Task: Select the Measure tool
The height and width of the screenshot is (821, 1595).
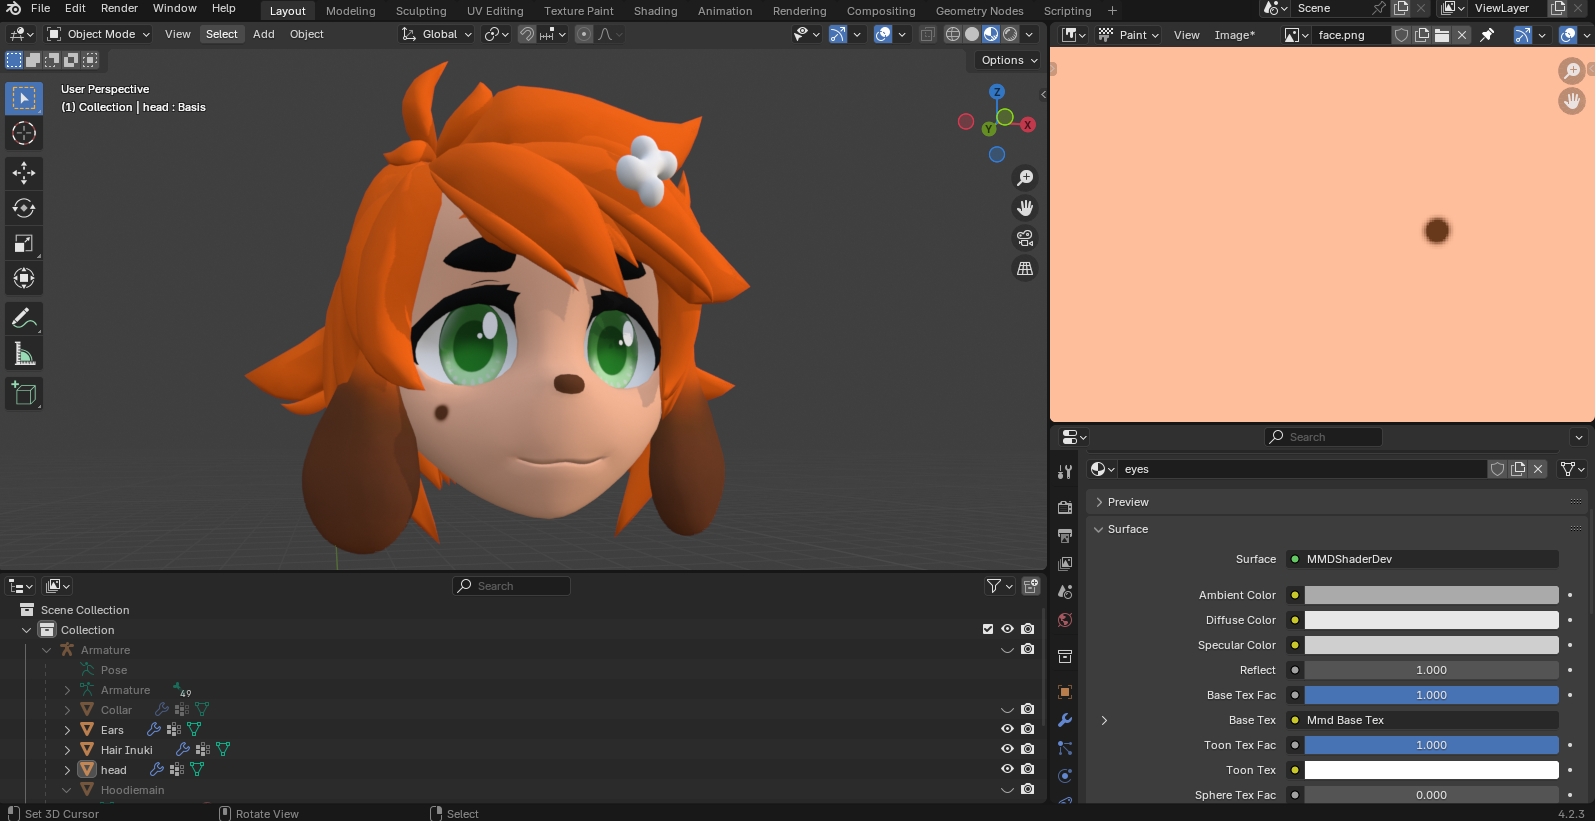Action: click(x=24, y=354)
